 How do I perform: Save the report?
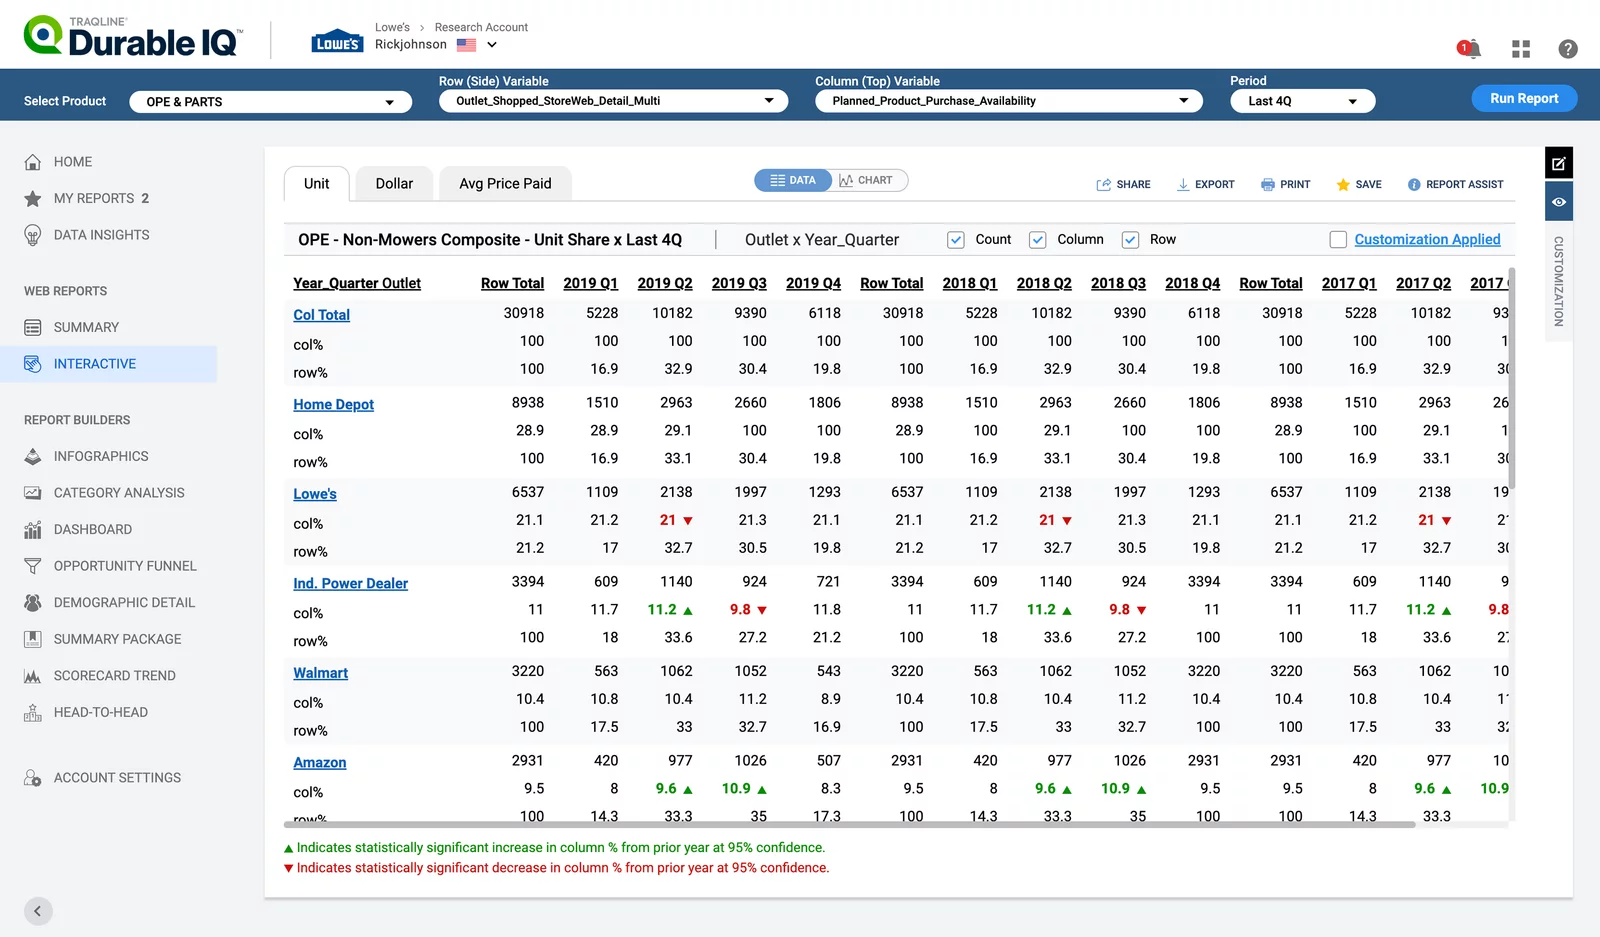1359,184
